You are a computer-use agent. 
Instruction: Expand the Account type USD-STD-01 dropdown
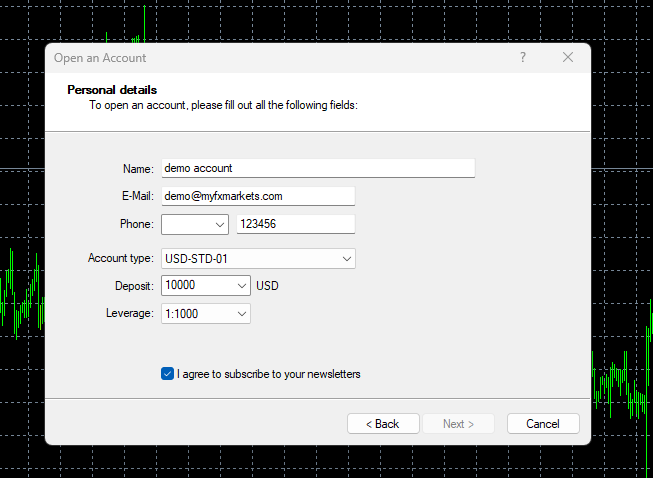coord(347,258)
